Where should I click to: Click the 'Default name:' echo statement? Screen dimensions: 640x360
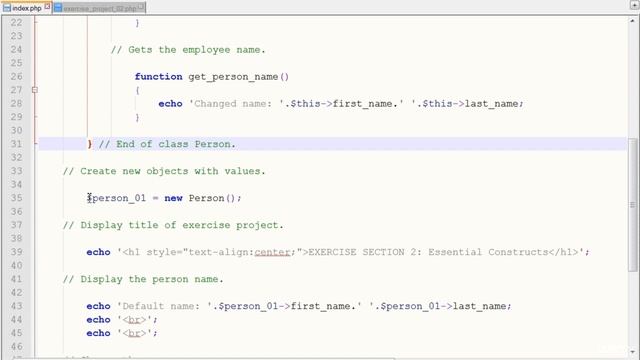click(x=299, y=306)
